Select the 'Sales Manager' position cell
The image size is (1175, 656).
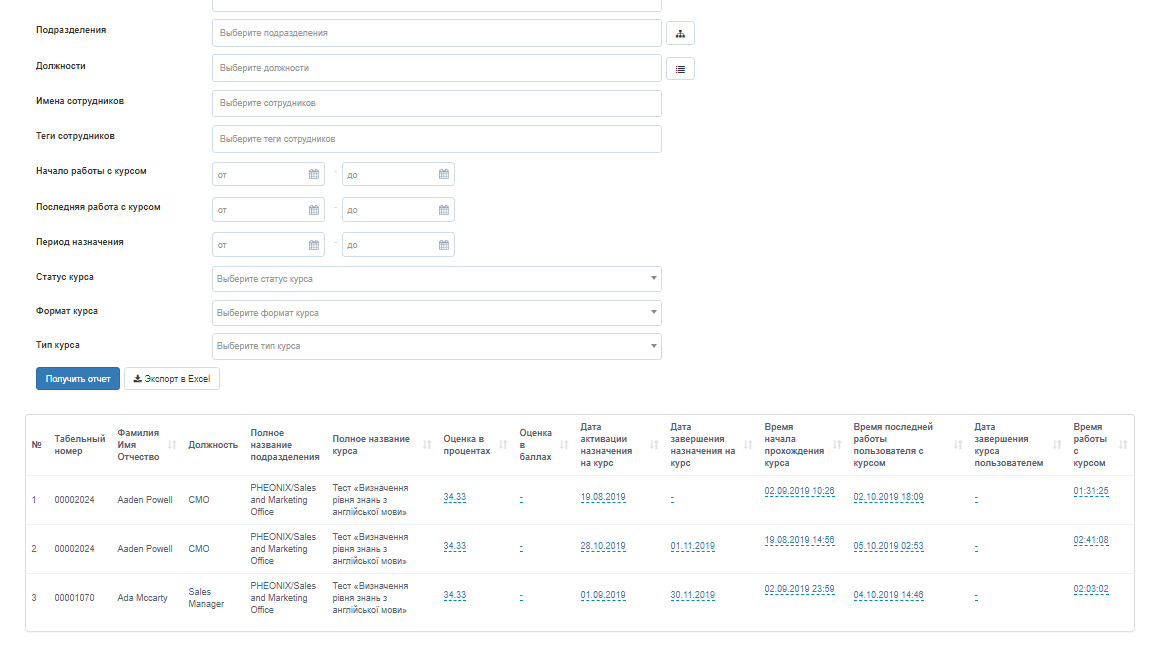click(206, 598)
